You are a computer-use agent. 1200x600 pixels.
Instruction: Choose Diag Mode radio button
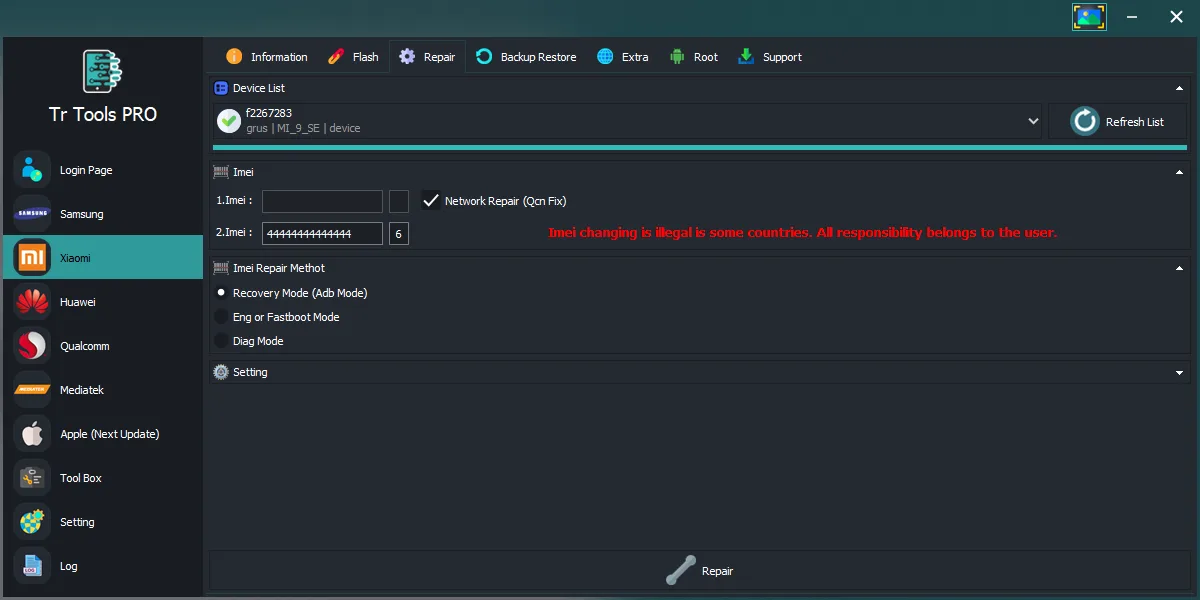(221, 341)
